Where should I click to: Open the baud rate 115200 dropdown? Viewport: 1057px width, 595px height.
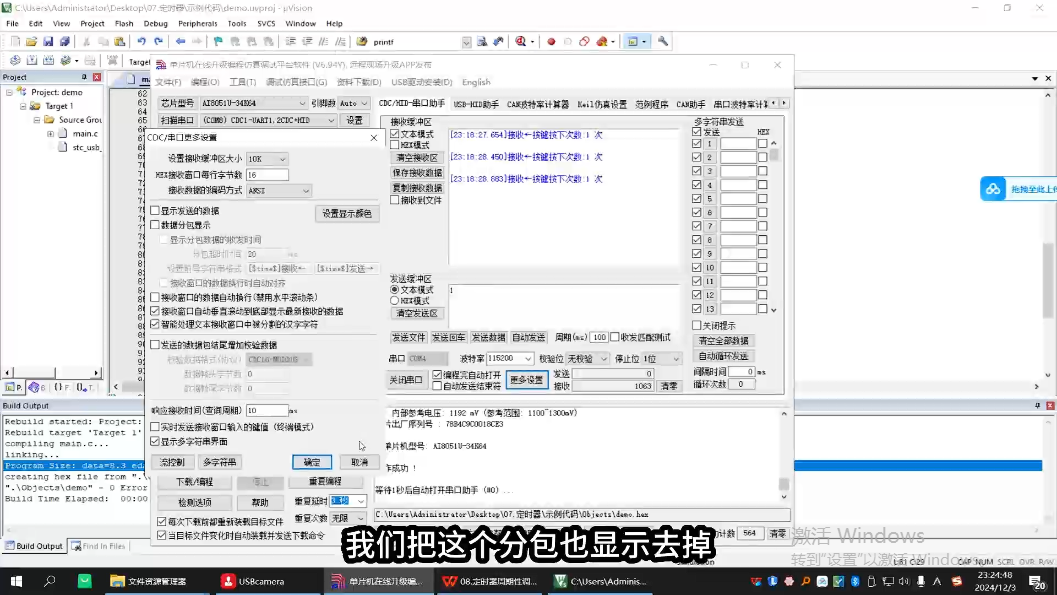(510, 358)
